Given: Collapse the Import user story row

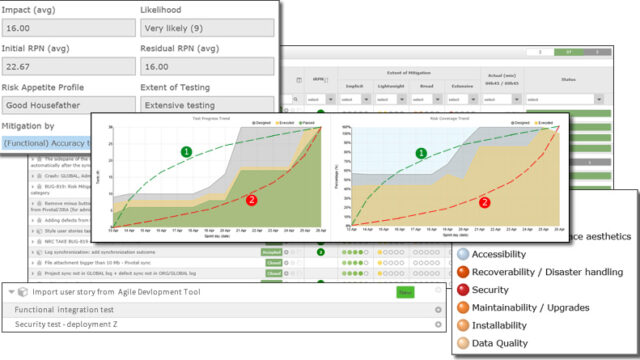Looking at the screenshot, I should 11,292.
